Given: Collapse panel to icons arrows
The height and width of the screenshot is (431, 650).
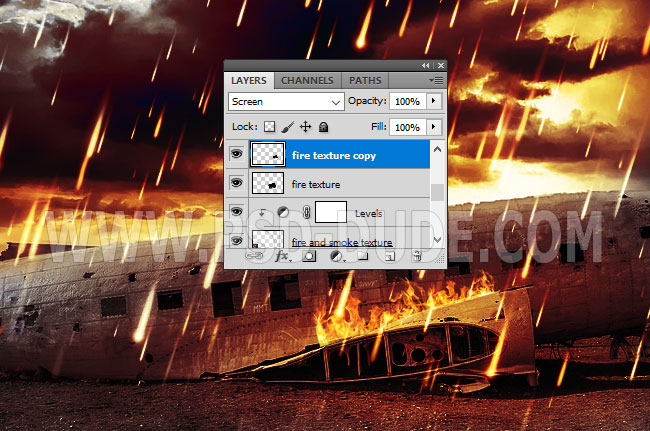Looking at the screenshot, I should 426,65.
